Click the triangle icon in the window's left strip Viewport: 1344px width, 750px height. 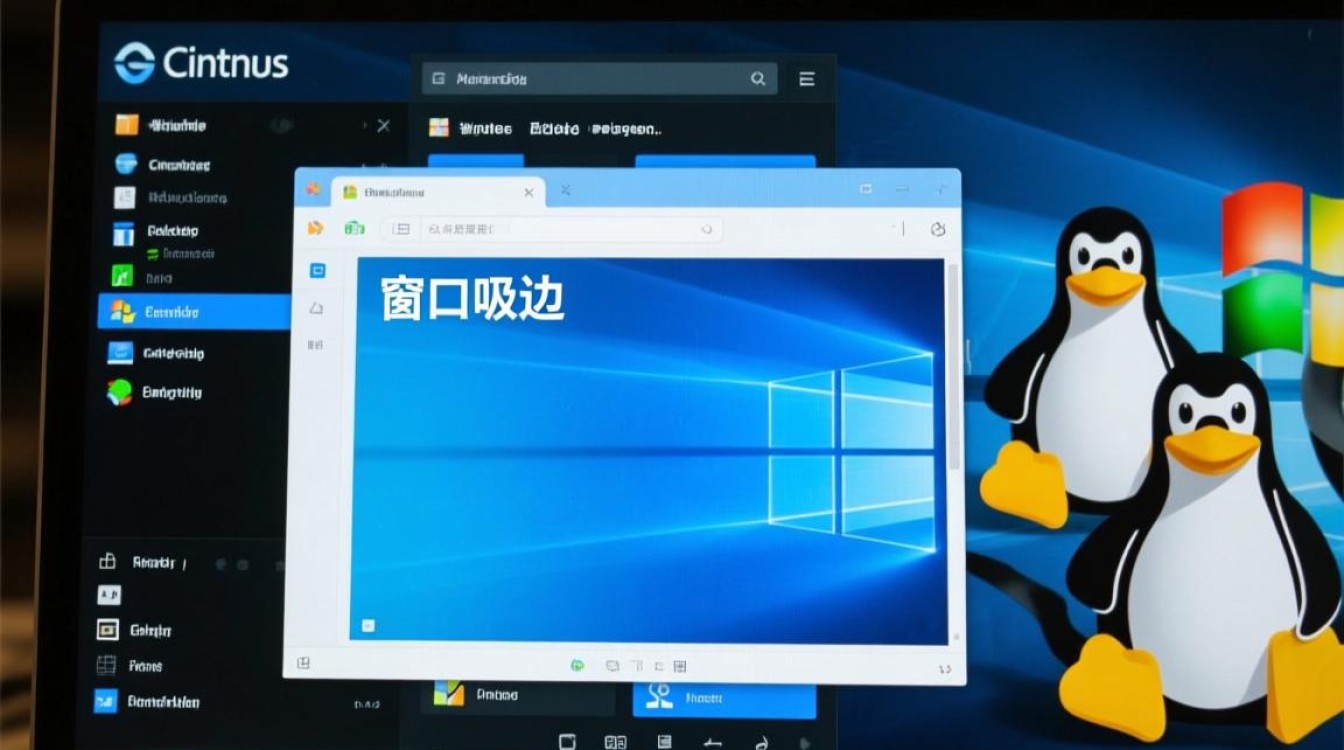[x=317, y=308]
